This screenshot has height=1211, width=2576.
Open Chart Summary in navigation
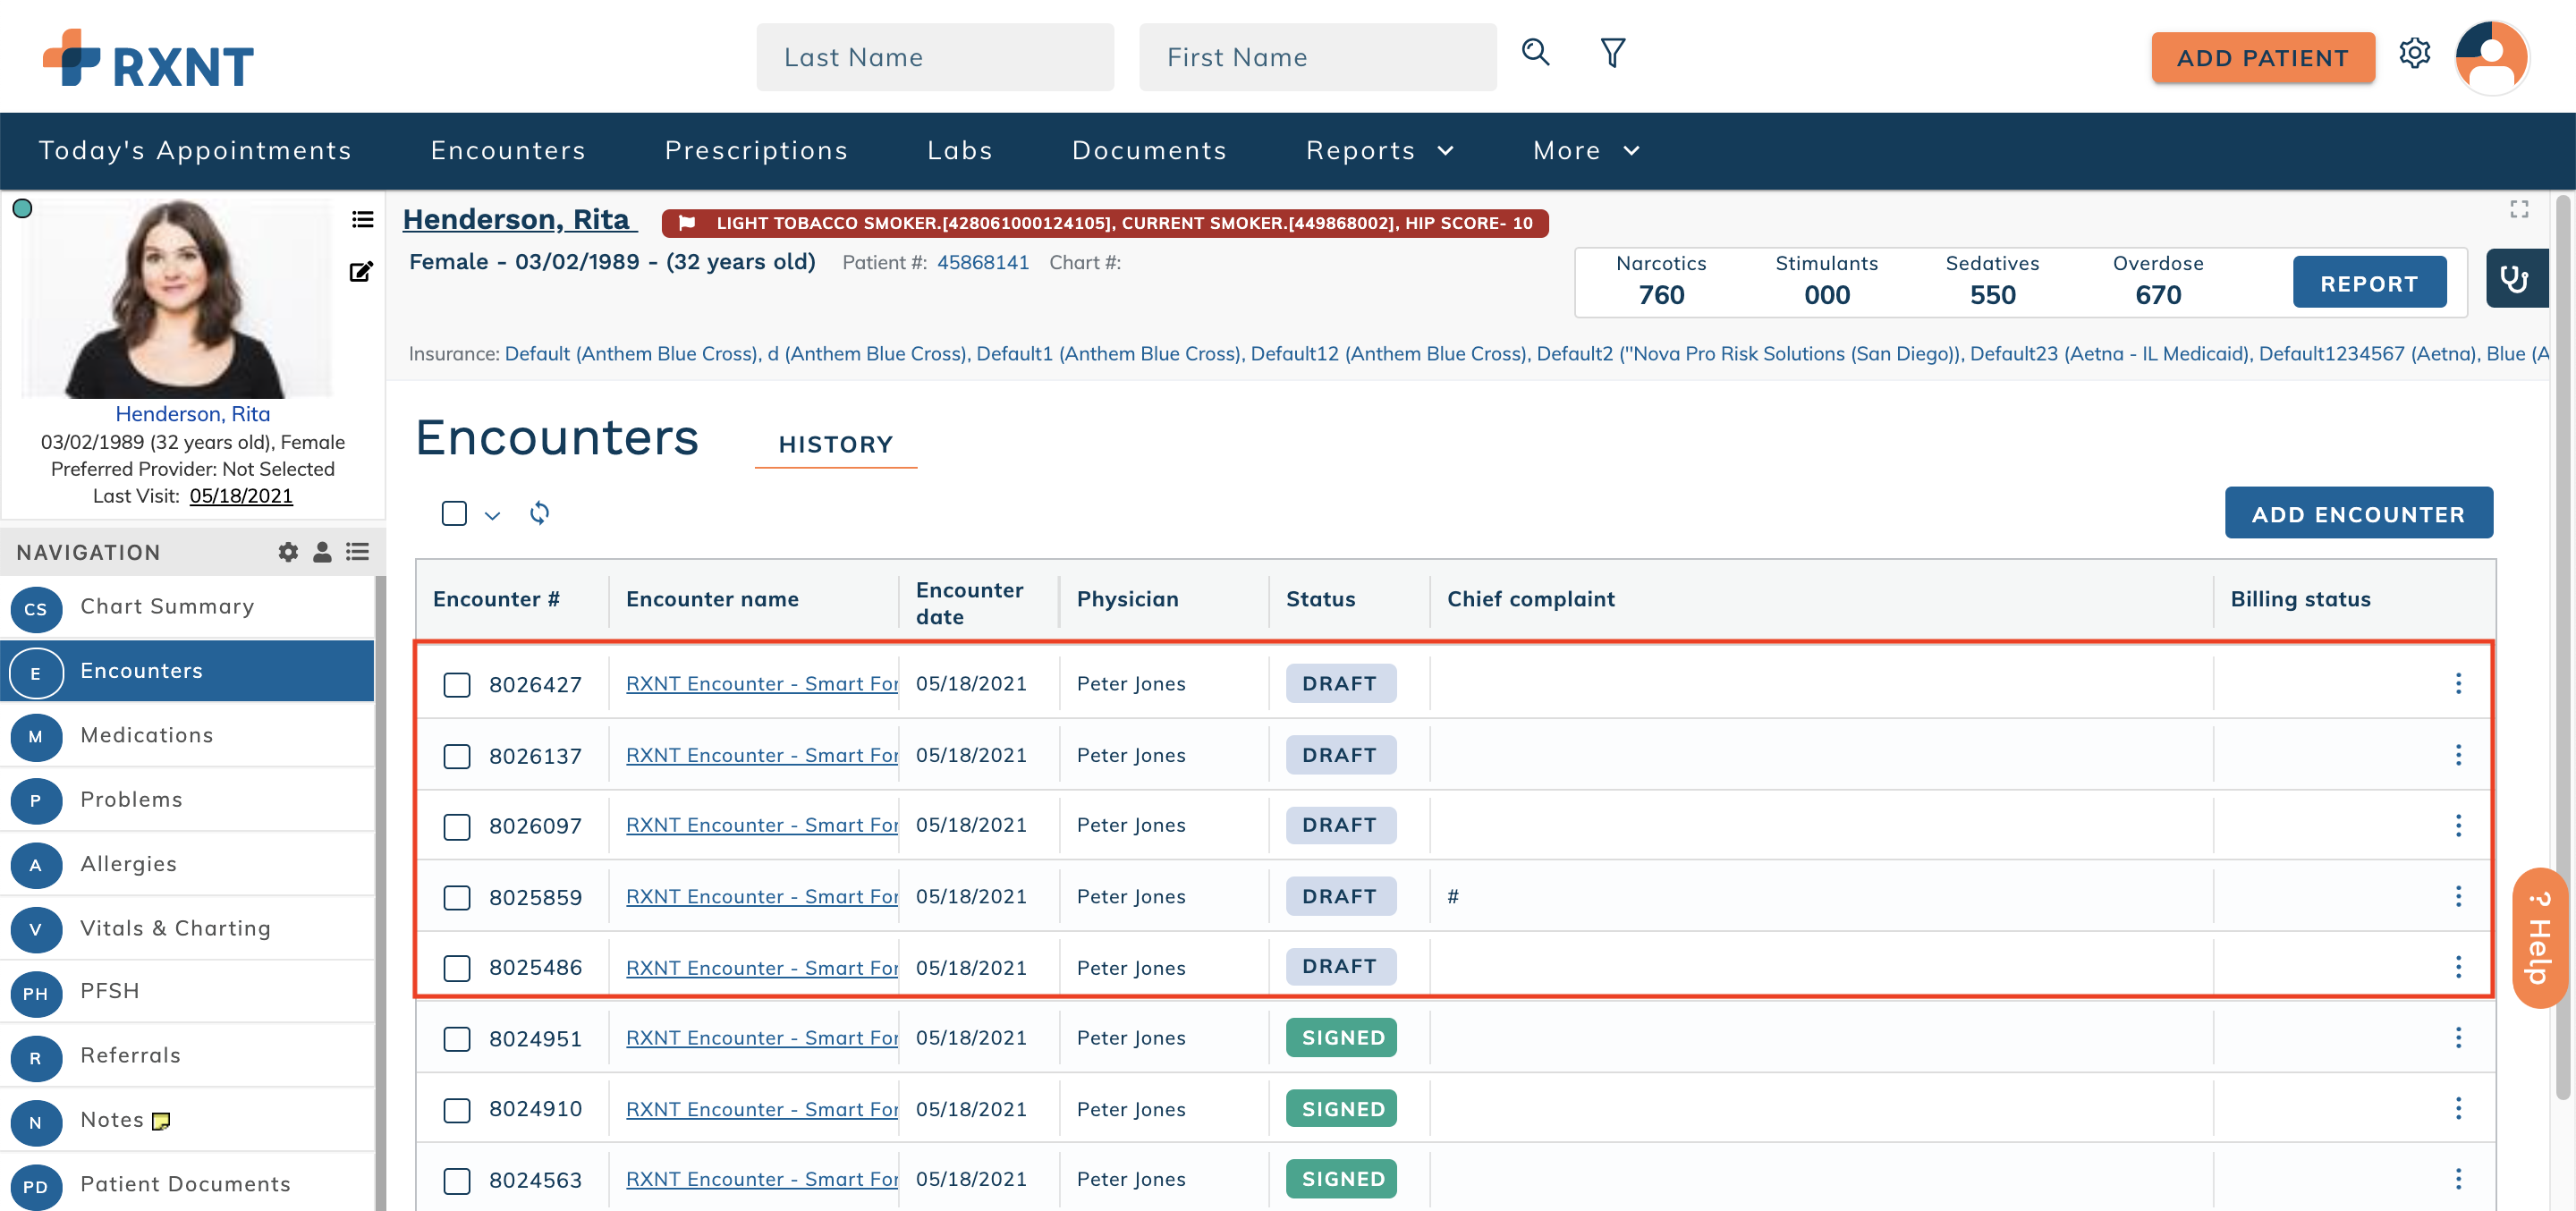pos(188,607)
